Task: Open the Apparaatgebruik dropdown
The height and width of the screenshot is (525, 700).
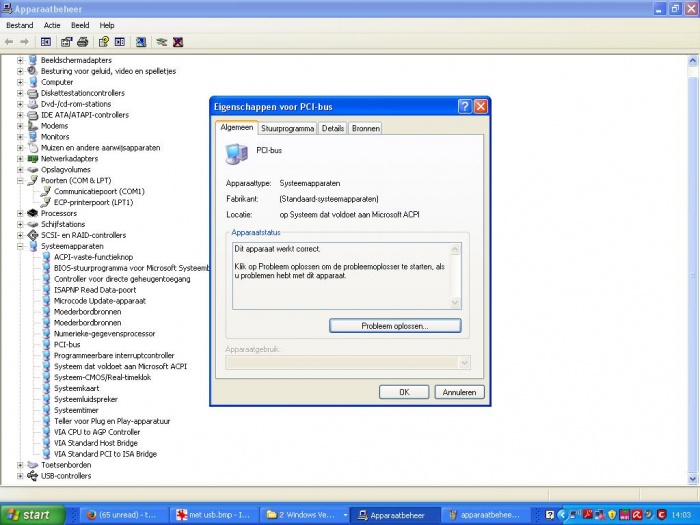Action: tap(464, 362)
